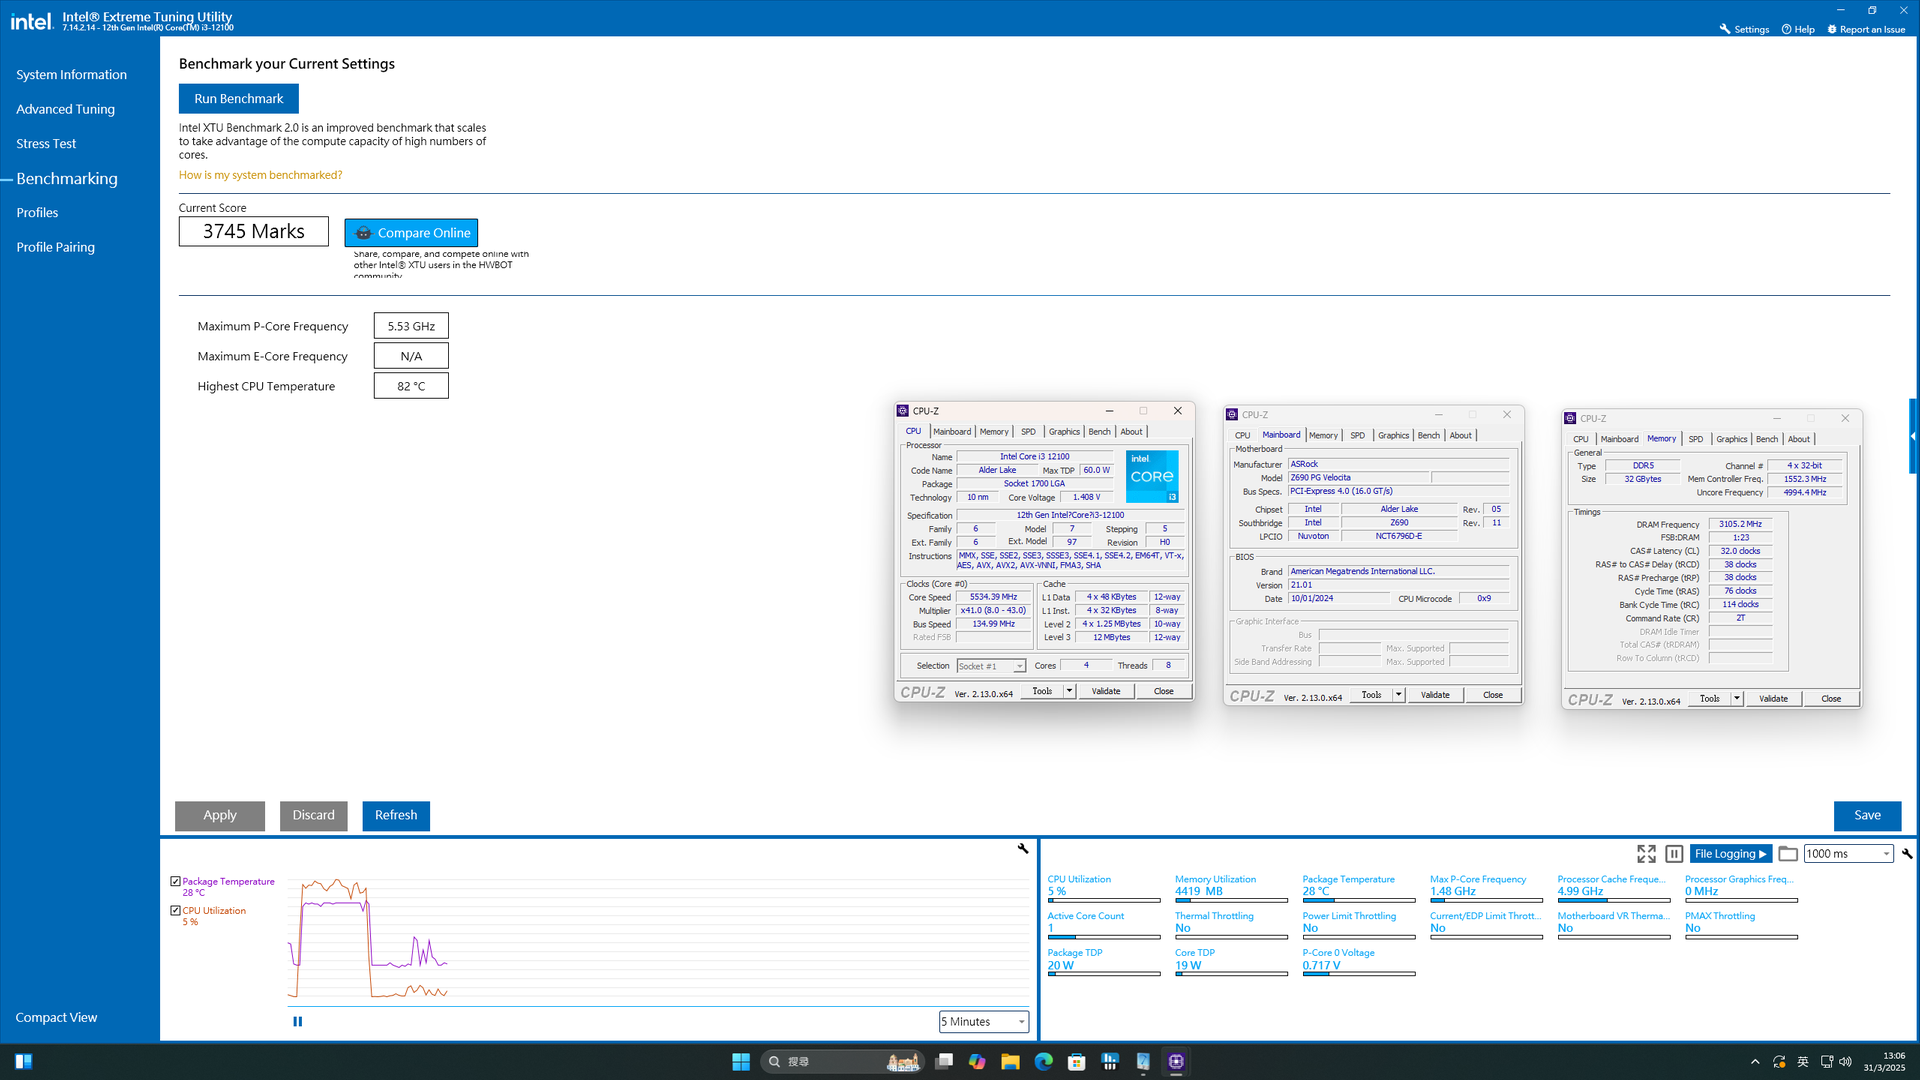The width and height of the screenshot is (1920, 1080).
Task: Expand Tools arrow in CPU-Z Mainboard window
Action: click(x=1398, y=695)
